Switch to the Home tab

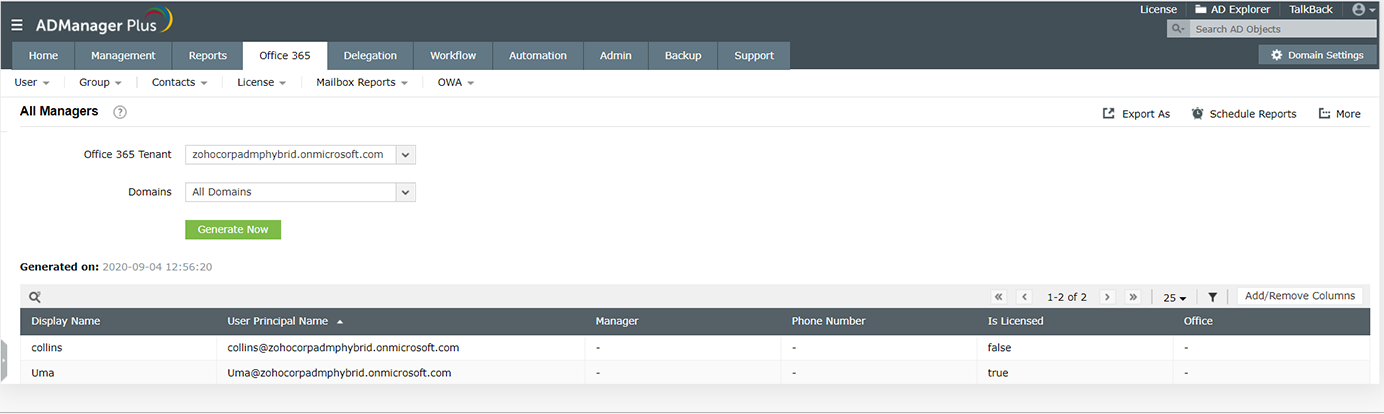[x=43, y=56]
